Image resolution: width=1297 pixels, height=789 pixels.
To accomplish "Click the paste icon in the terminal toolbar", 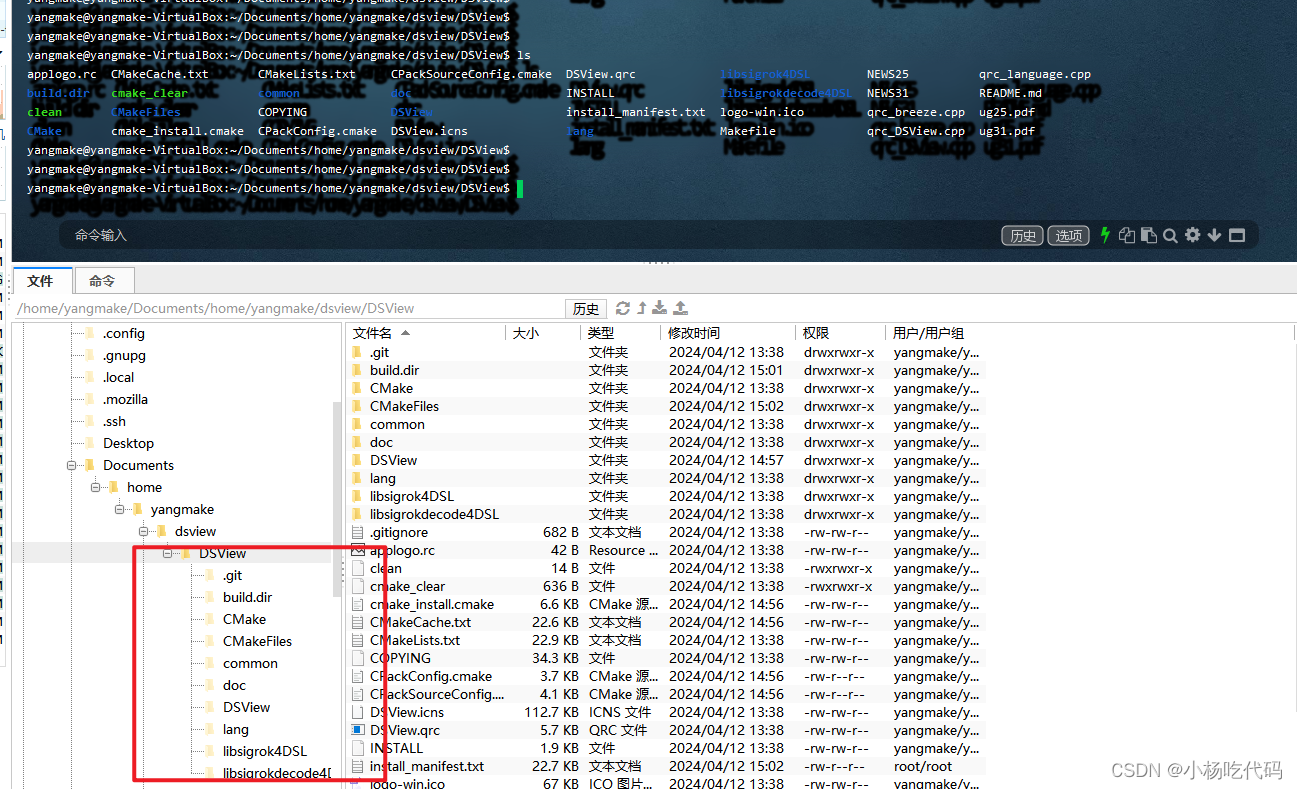I will tap(1148, 235).
